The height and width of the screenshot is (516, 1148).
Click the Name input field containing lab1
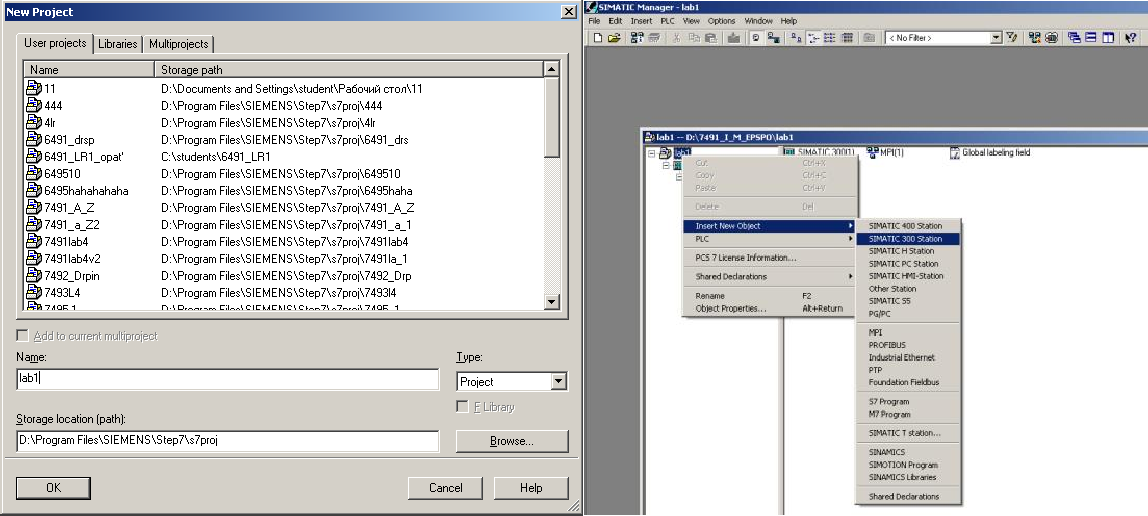[228, 379]
